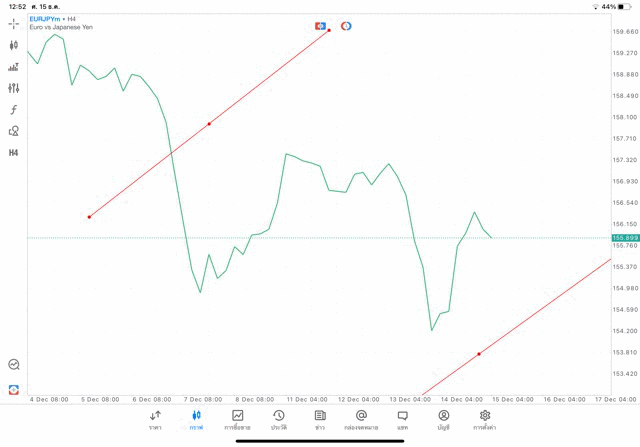Open the function (f) indicators icon
This screenshot has width=640, height=447.
[x=14, y=110]
